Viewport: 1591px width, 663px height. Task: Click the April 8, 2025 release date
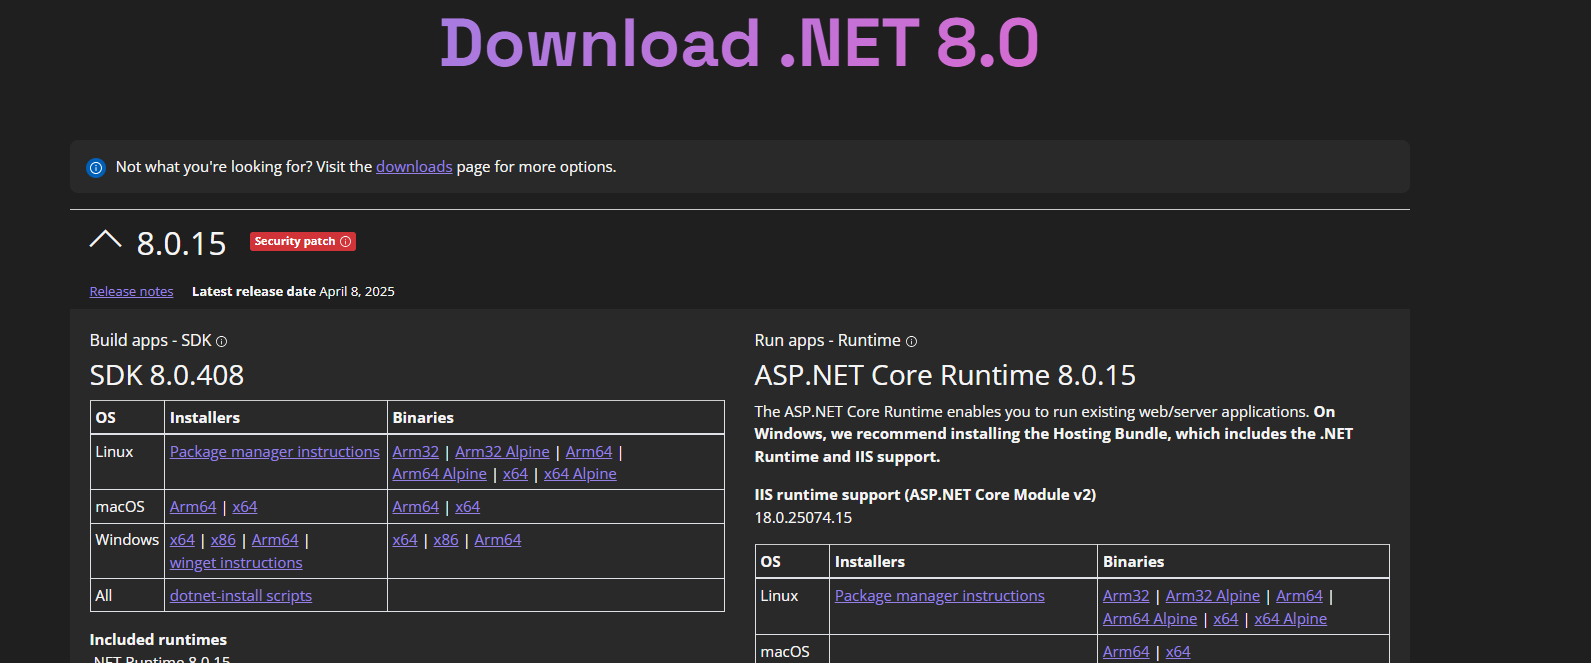357,292
